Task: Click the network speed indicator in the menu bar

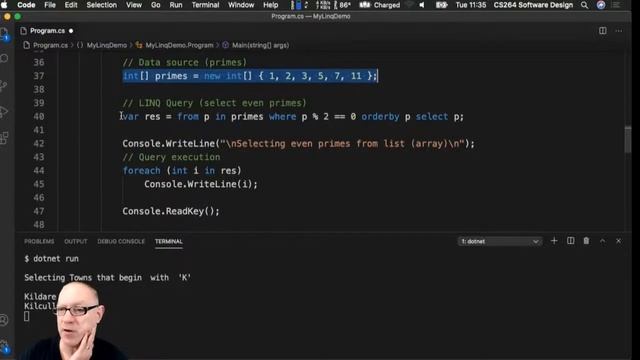Action: 323,5
